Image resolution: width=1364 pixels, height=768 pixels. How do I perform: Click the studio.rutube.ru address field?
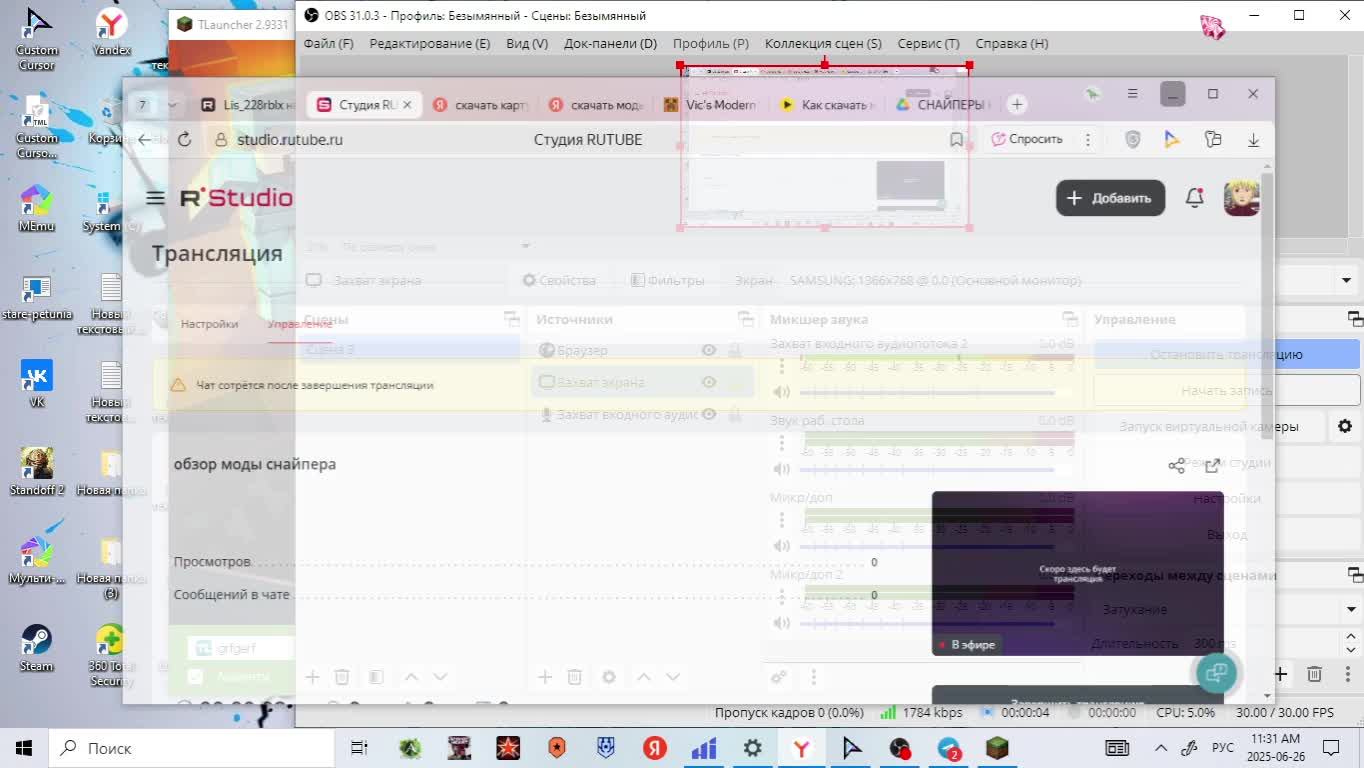pyautogui.click(x=290, y=140)
